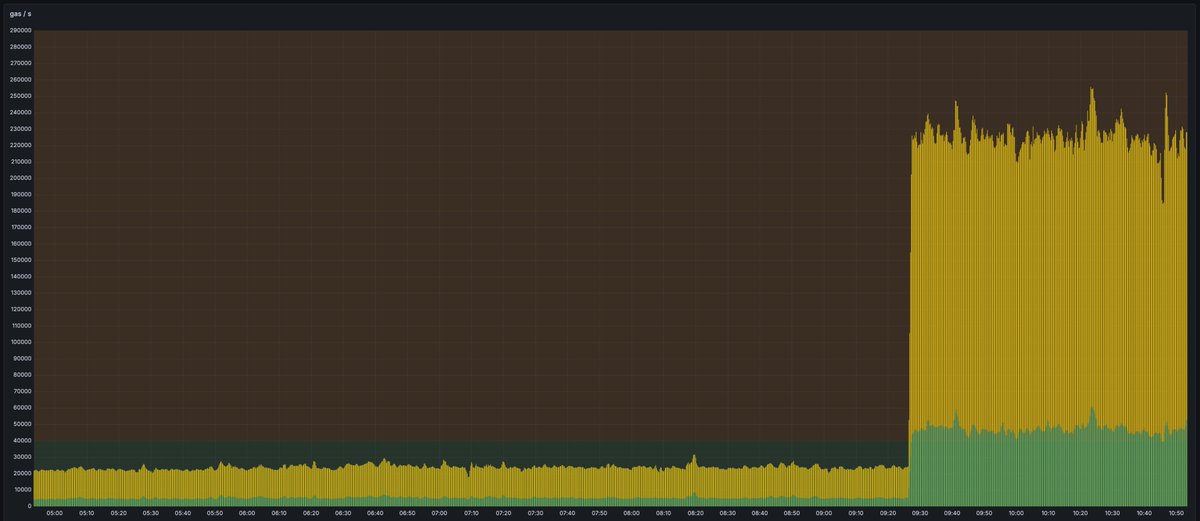The image size is (1200, 521).
Task: Click the 10:00 time axis label
Action: 1016,513
